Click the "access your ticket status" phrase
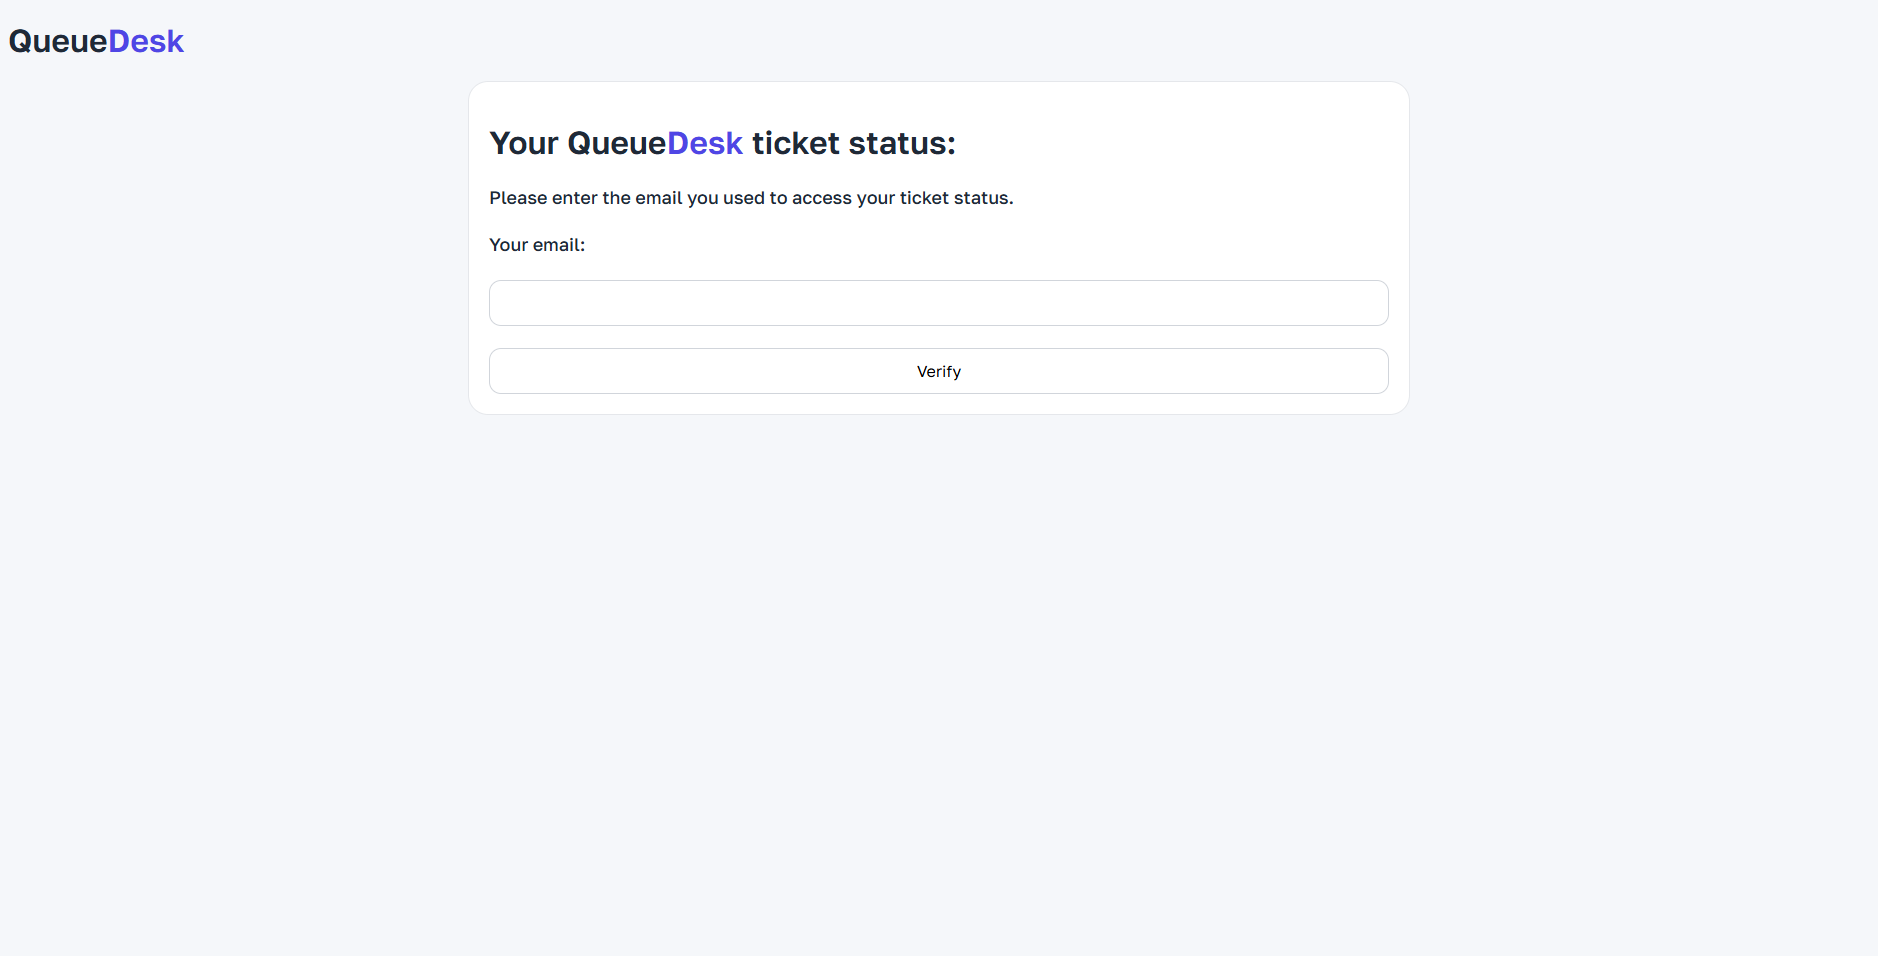The width and height of the screenshot is (1878, 956). coord(901,198)
